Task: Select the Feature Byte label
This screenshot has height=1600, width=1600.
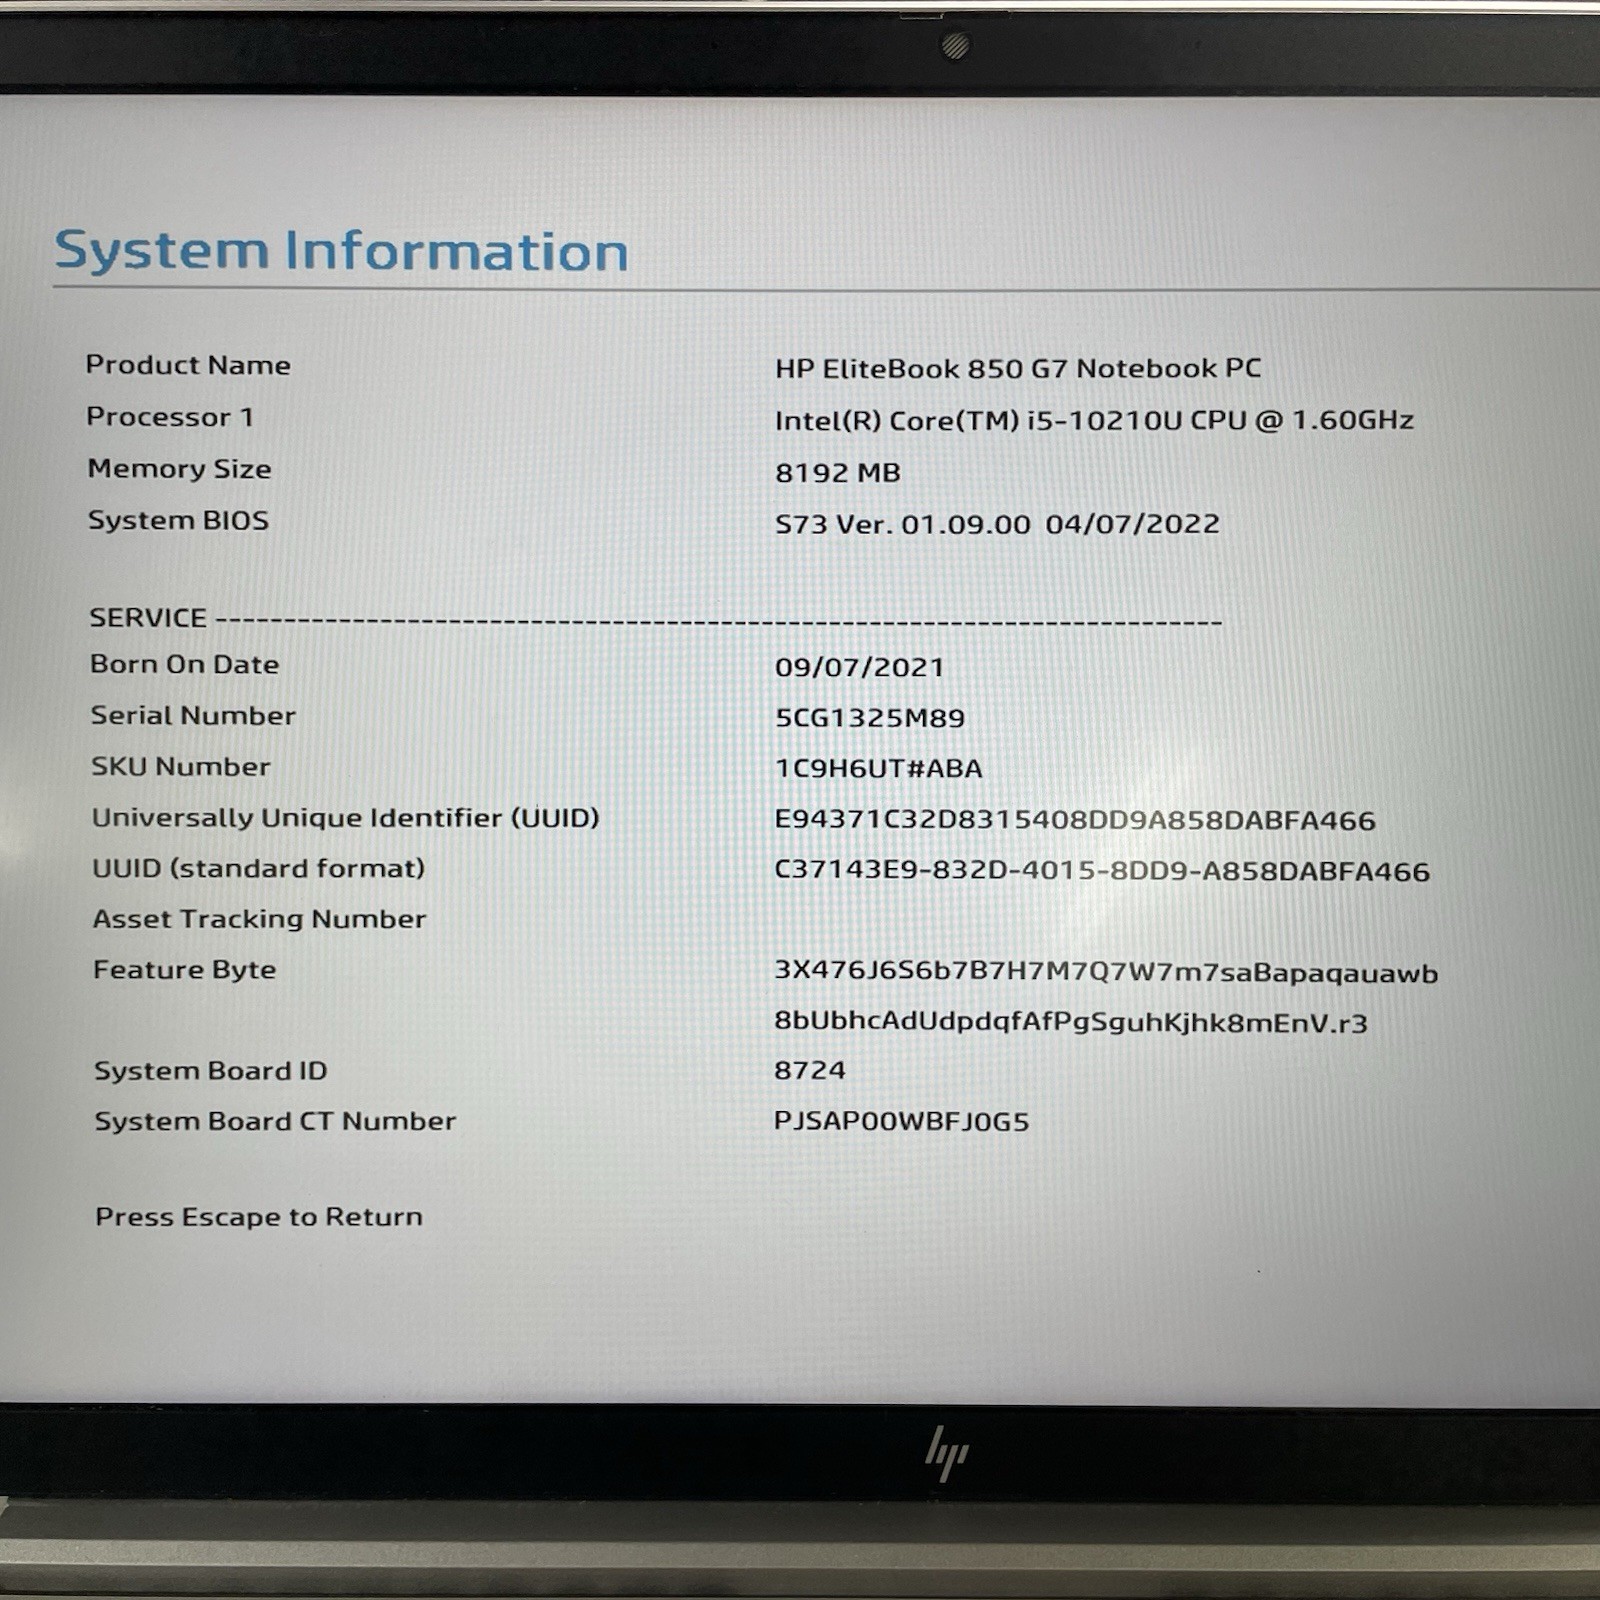Action: coord(184,970)
